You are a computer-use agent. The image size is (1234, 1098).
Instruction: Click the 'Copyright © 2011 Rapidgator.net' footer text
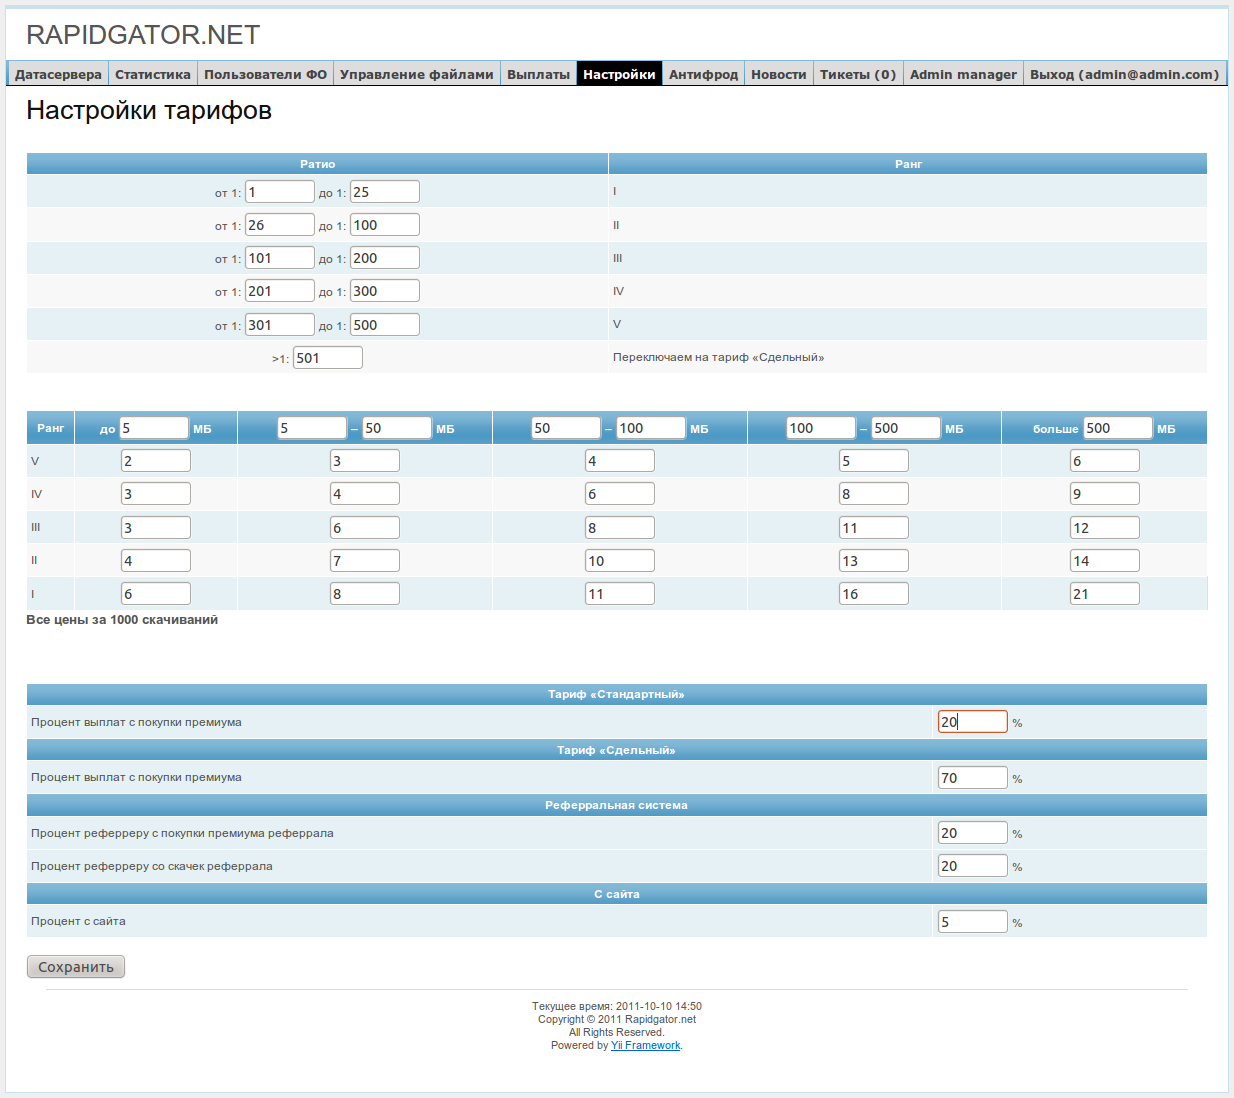617,1019
